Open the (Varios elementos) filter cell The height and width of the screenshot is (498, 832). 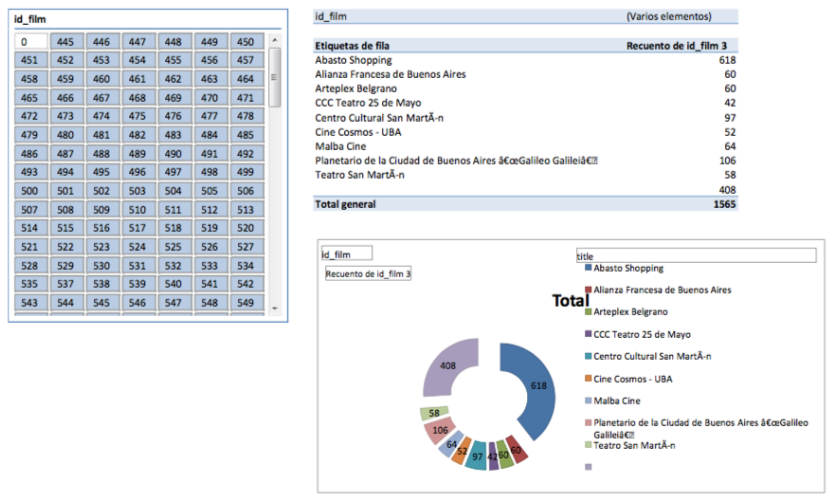[669, 16]
